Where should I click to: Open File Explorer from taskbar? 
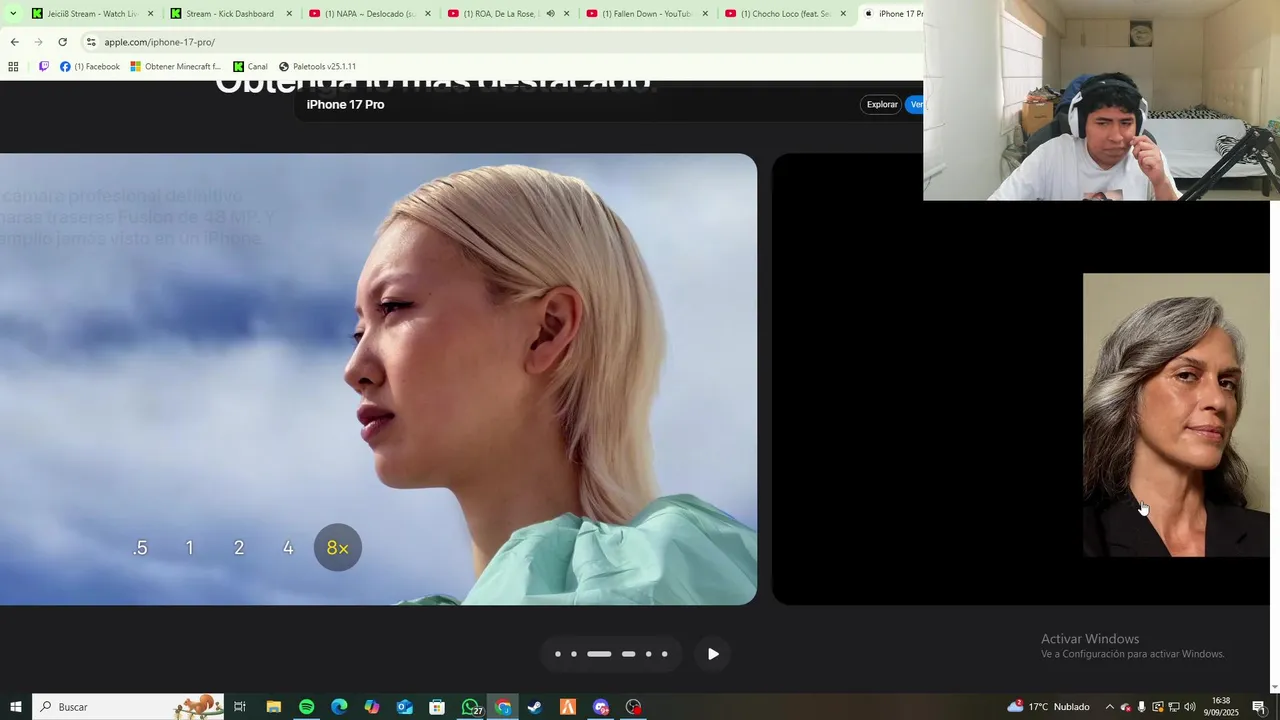click(273, 707)
